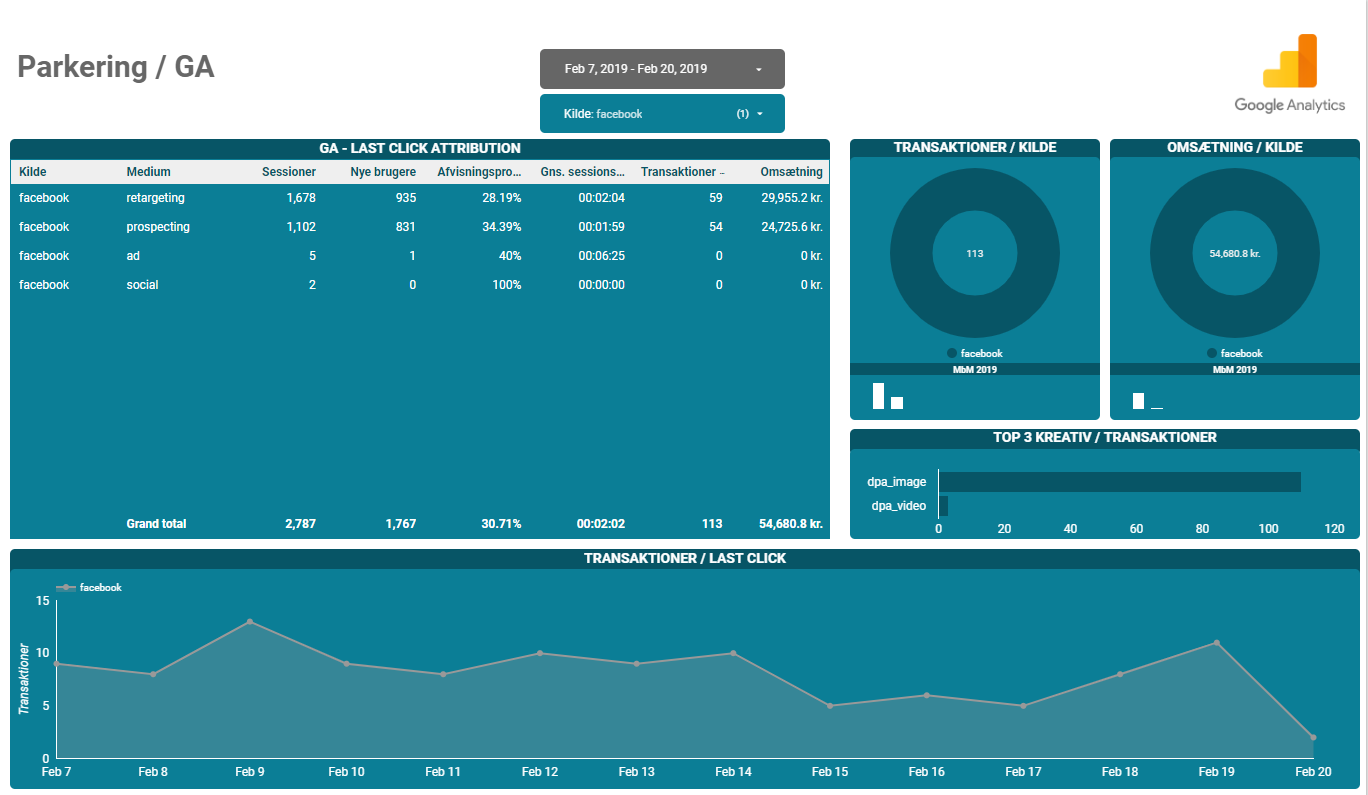Image resolution: width=1368 pixels, height=795 pixels.
Task: Select the social medium cell
Action: 142,285
